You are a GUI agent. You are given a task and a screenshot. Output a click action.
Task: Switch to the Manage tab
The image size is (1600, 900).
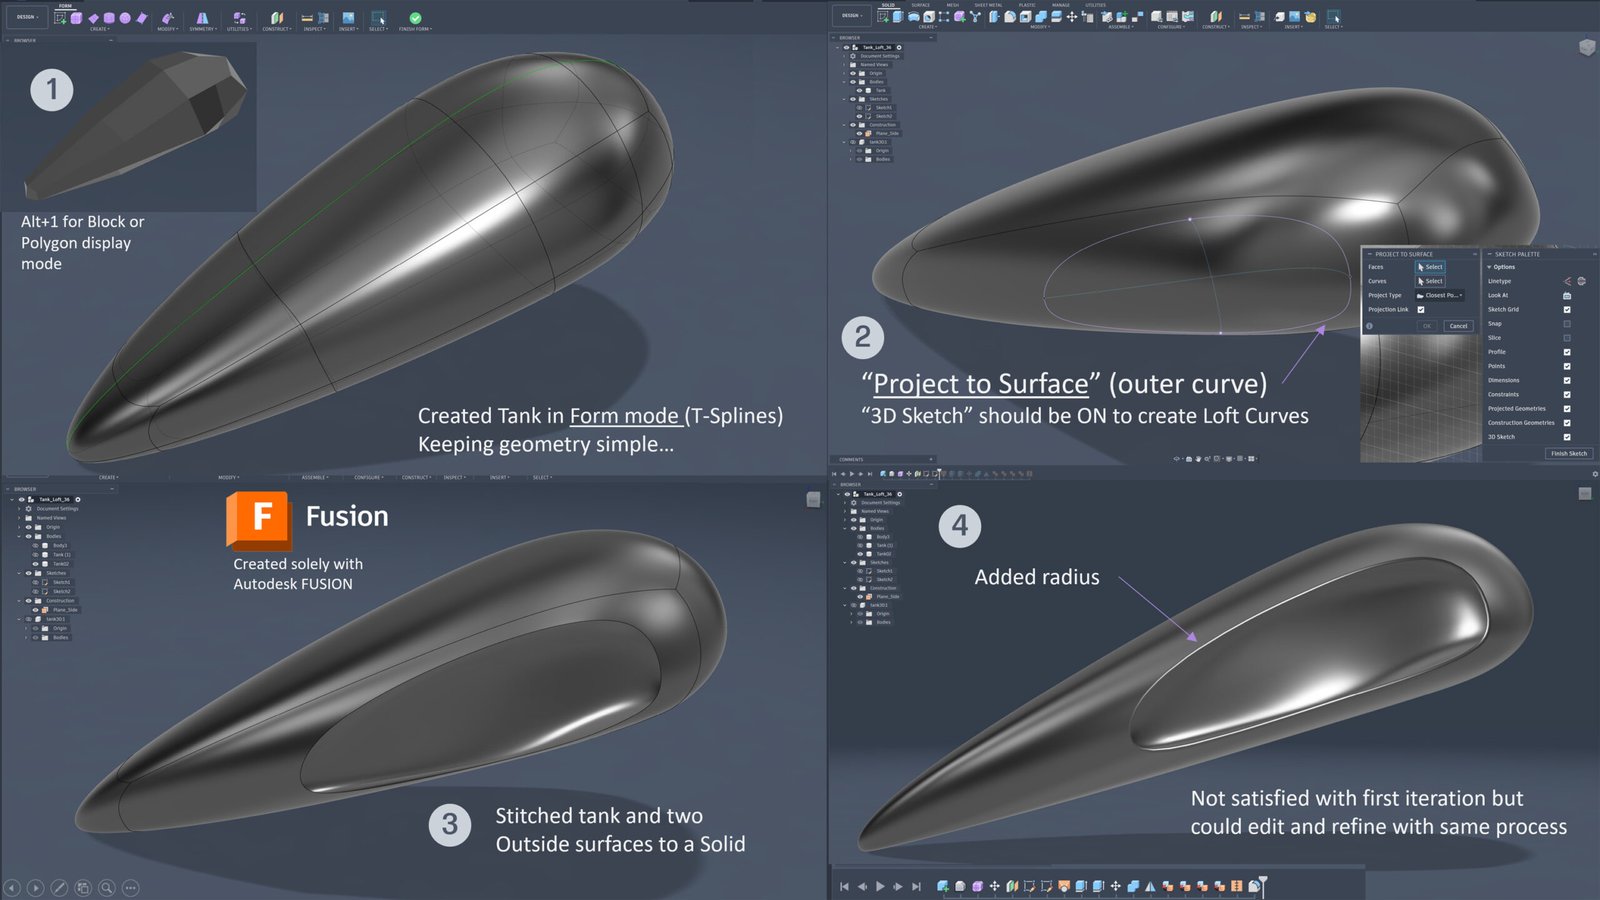click(x=1061, y=5)
